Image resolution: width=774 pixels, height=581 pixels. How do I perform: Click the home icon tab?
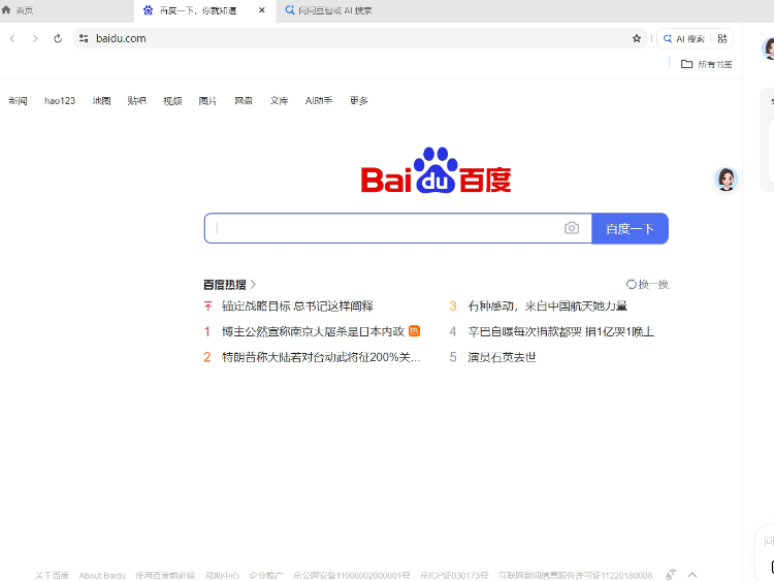pyautogui.click(x=17, y=10)
